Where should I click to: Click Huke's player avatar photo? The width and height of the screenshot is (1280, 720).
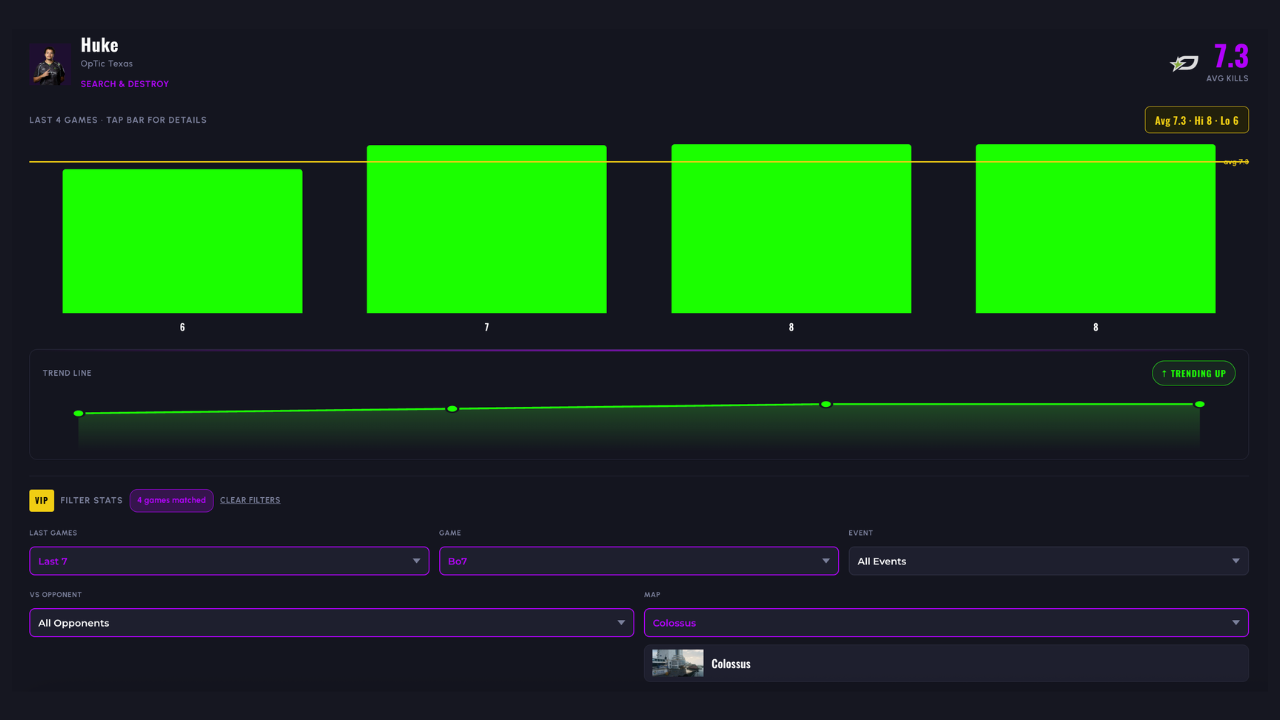pyautogui.click(x=50, y=64)
